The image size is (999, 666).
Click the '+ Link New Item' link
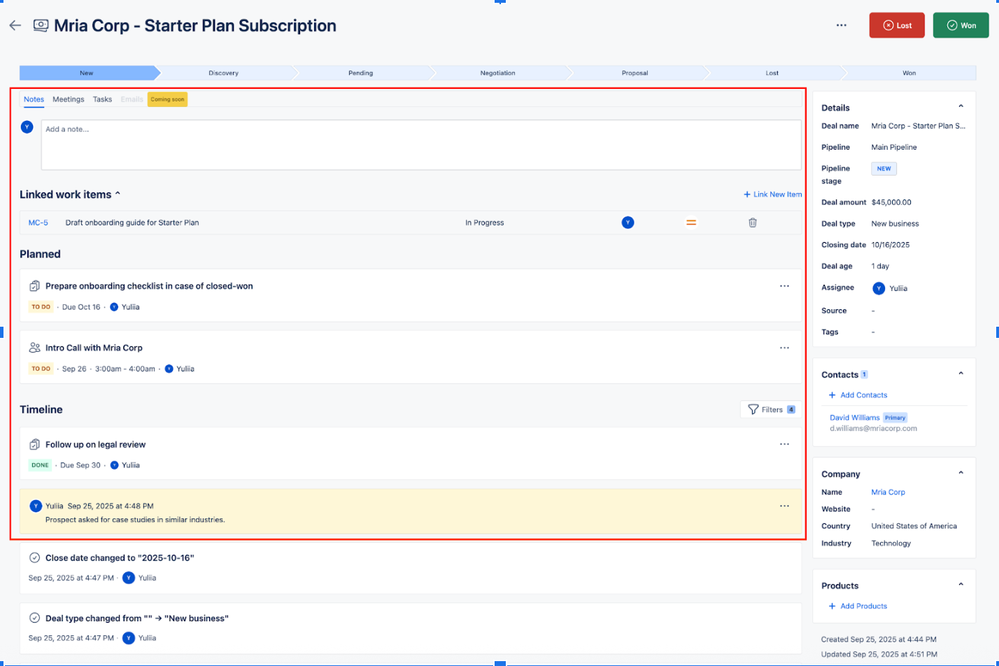pos(772,194)
